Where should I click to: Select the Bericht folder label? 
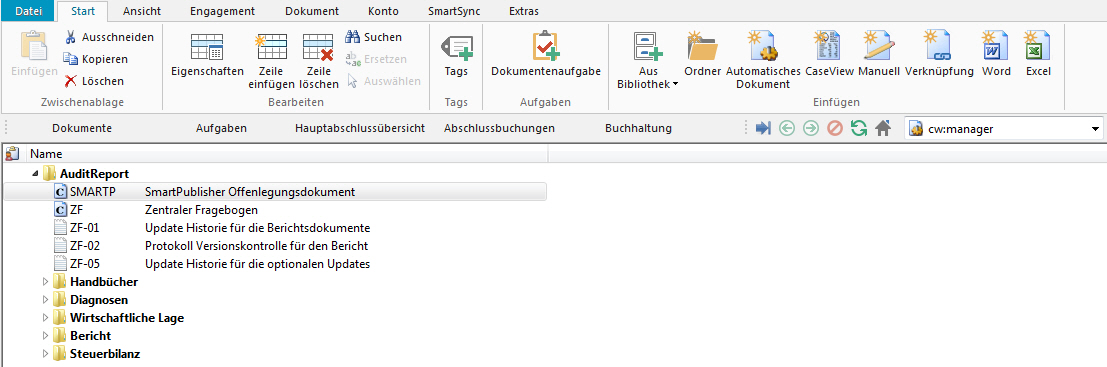(90, 336)
